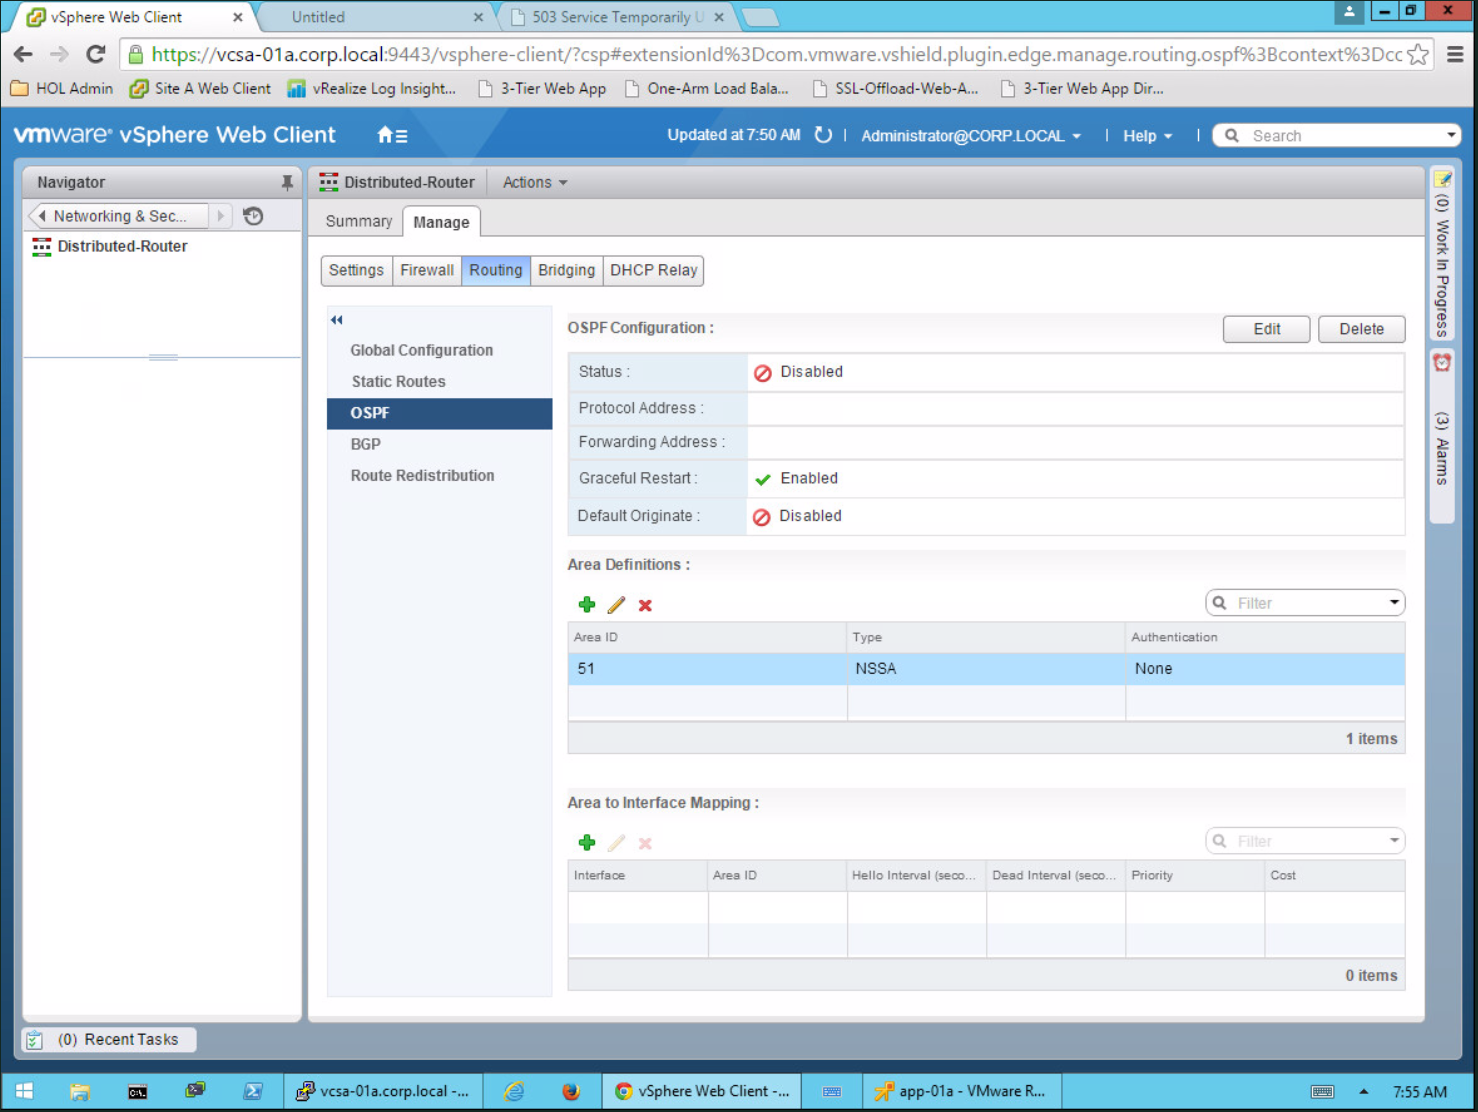This screenshot has width=1478, height=1112.
Task: Open File Explorer from taskbar
Action: [79, 1091]
